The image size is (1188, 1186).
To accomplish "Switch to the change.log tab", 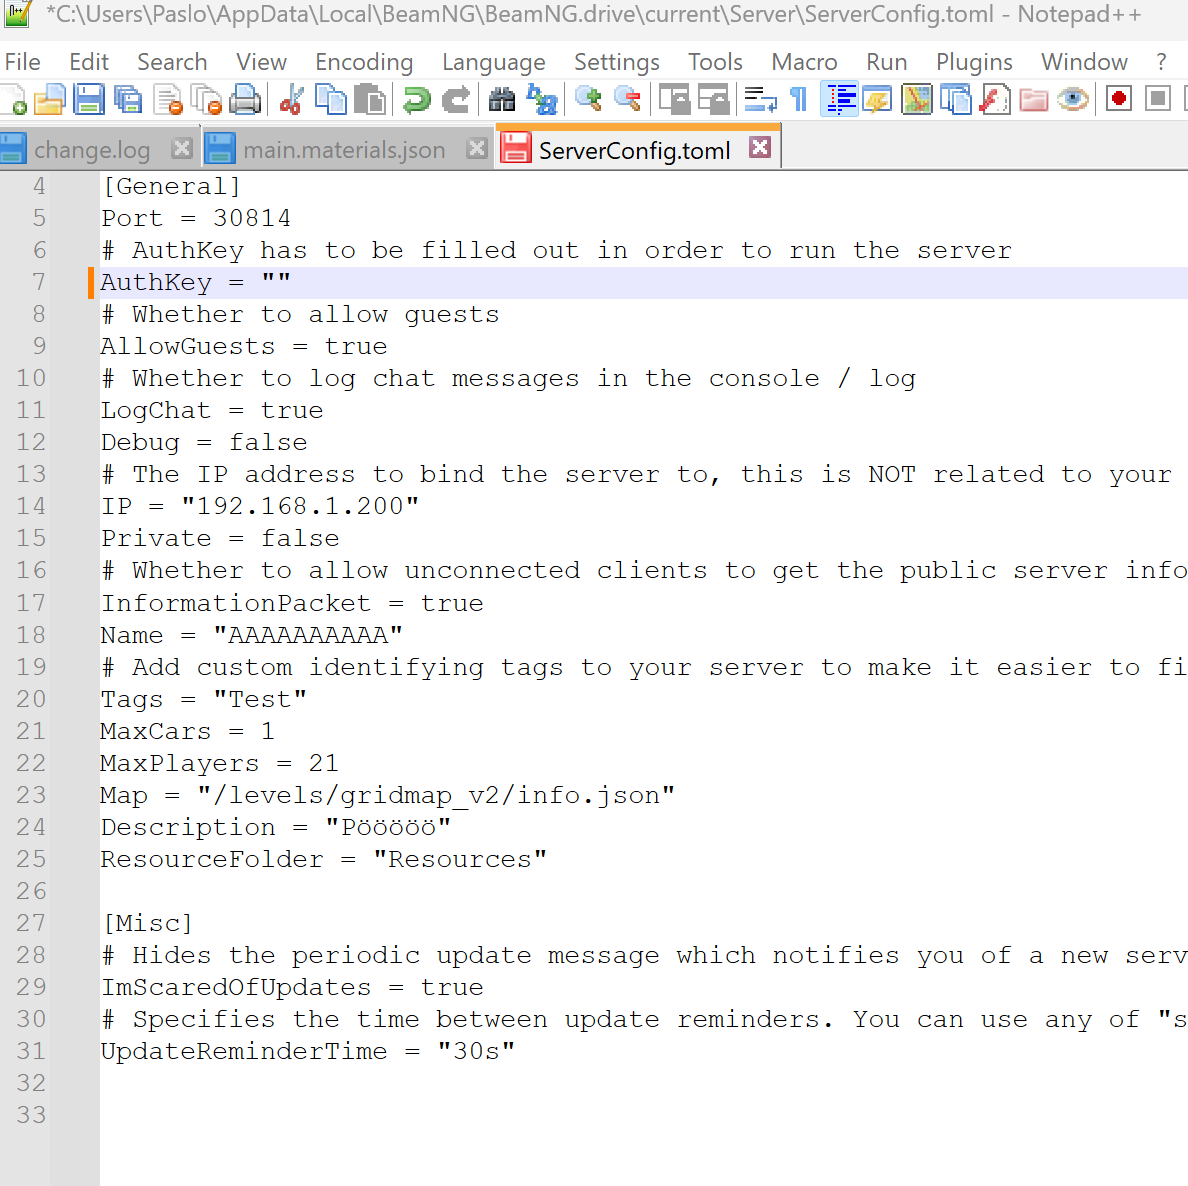I will (91, 150).
